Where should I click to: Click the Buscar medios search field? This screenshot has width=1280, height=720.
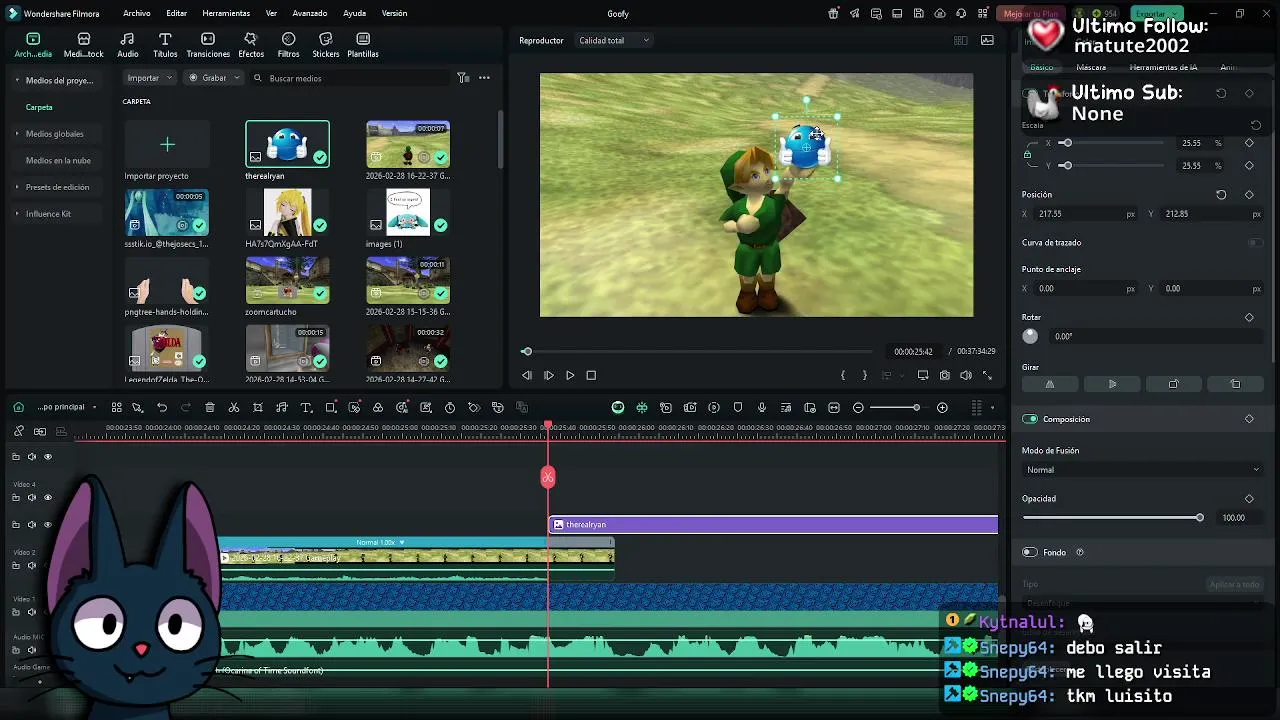pyautogui.click(x=350, y=78)
